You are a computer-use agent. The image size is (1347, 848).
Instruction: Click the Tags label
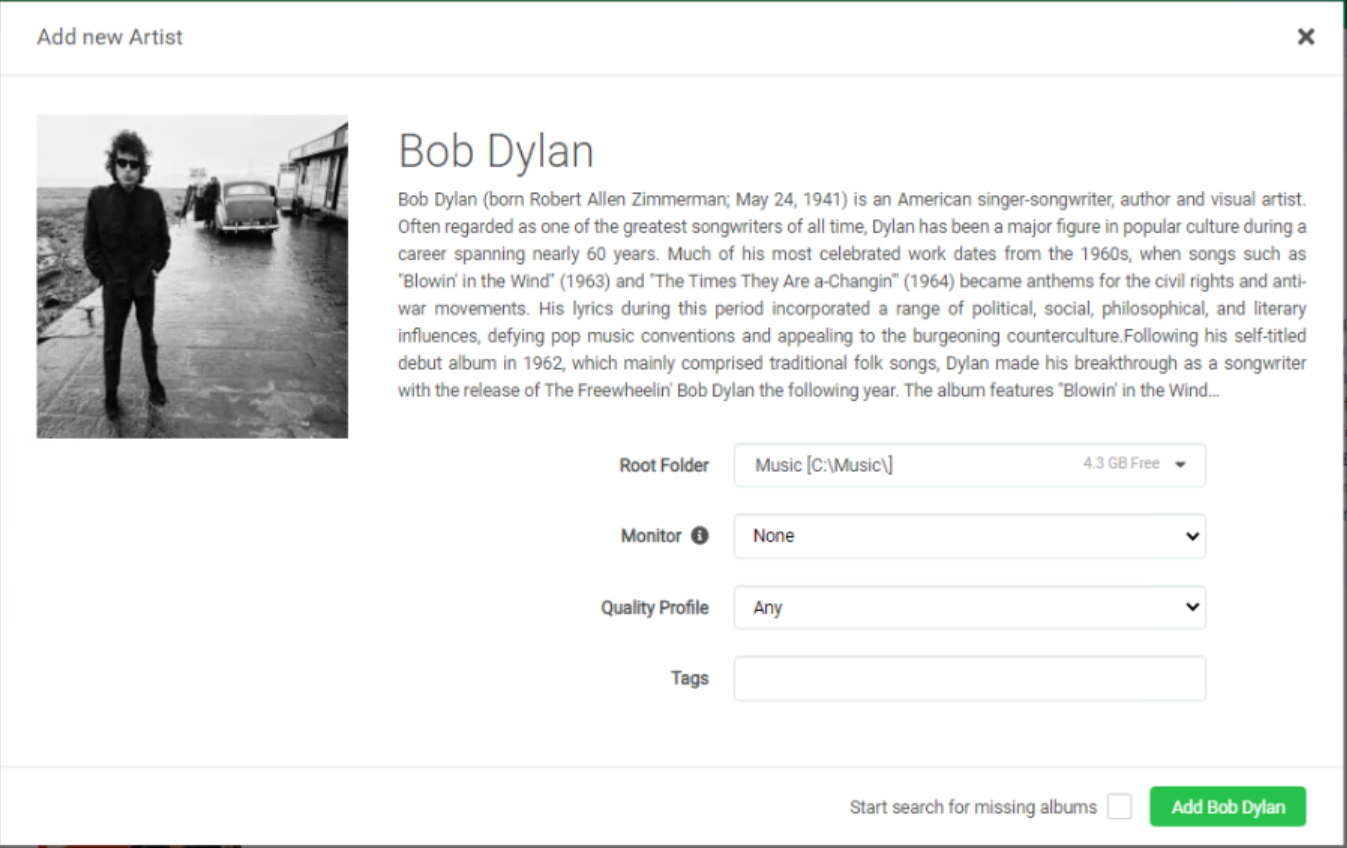[690, 678]
